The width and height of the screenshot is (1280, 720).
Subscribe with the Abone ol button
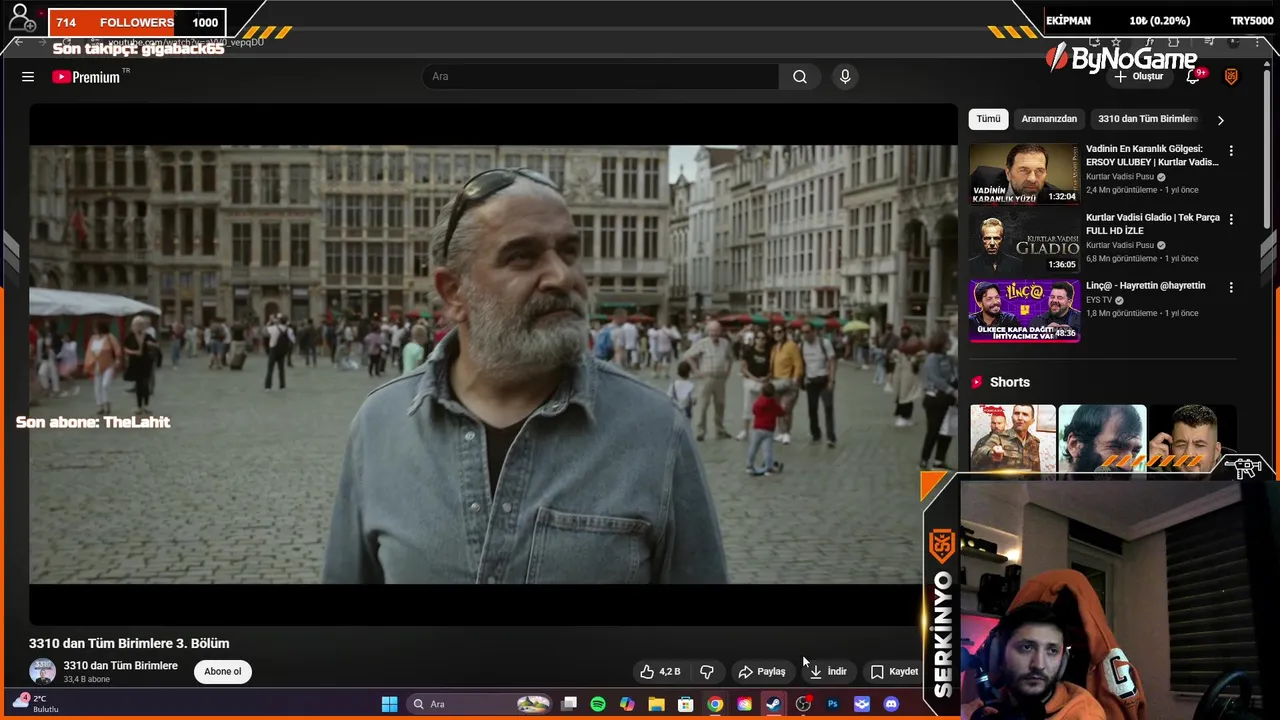pyautogui.click(x=223, y=672)
